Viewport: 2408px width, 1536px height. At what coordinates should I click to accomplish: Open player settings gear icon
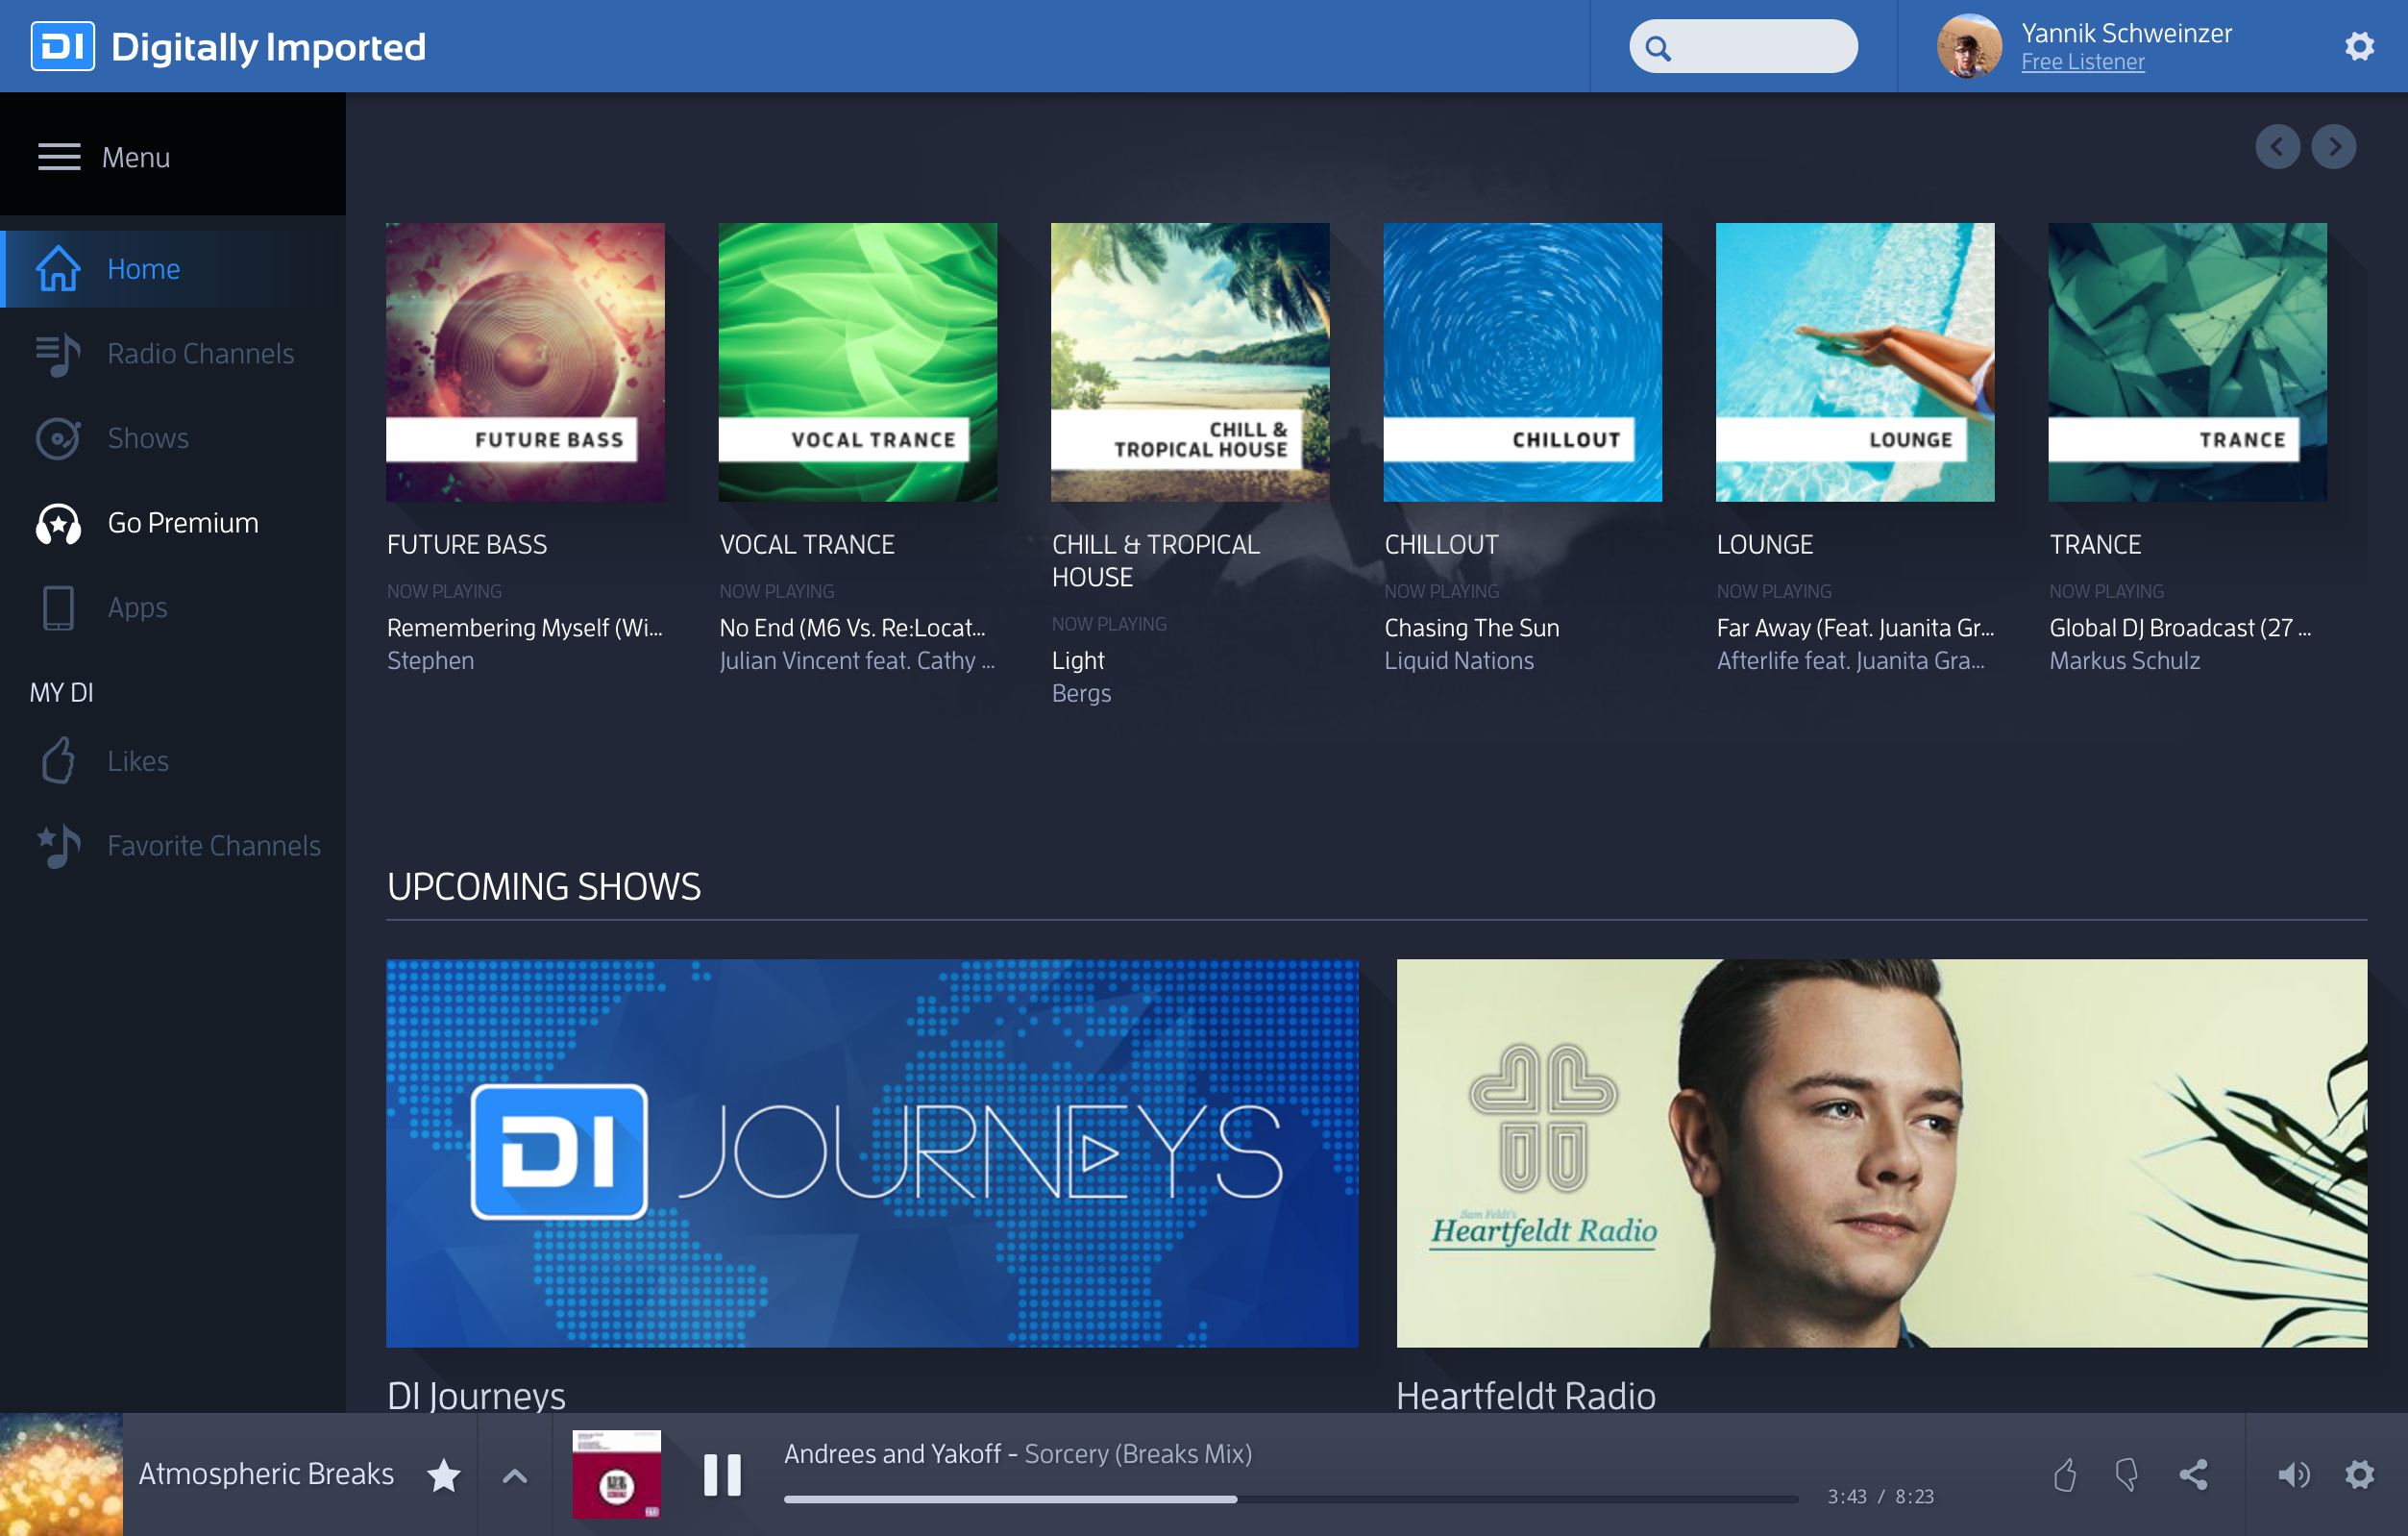tap(2359, 1474)
